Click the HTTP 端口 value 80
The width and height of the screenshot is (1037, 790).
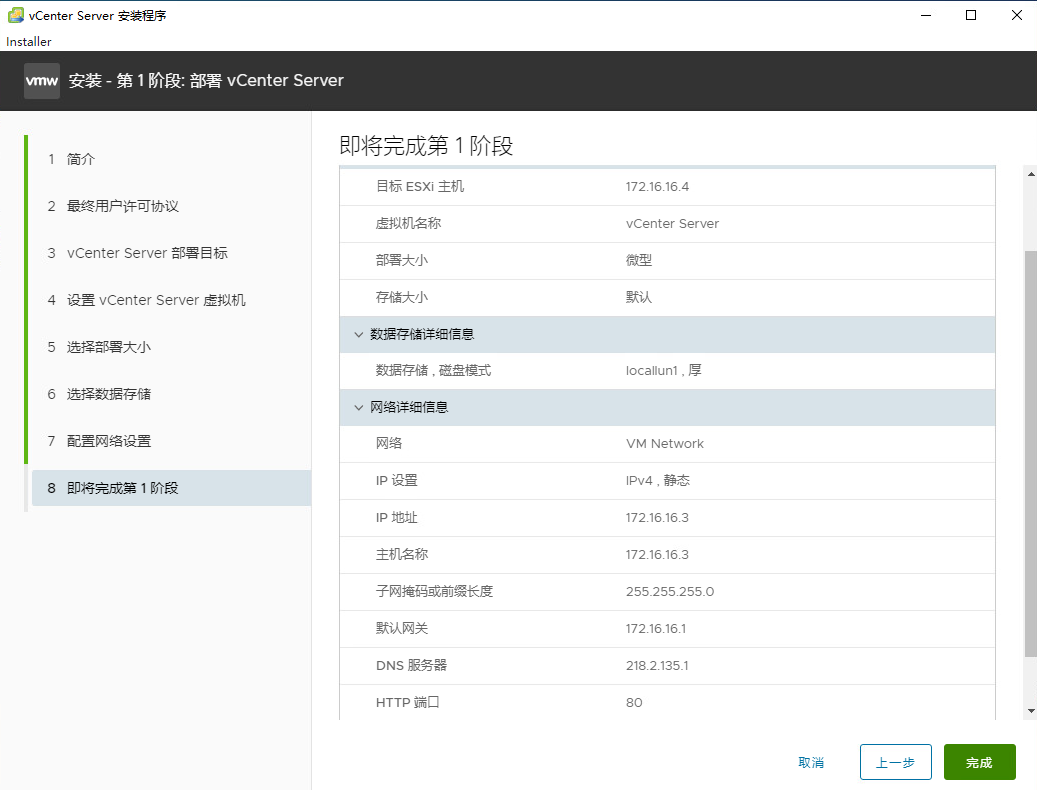(634, 703)
